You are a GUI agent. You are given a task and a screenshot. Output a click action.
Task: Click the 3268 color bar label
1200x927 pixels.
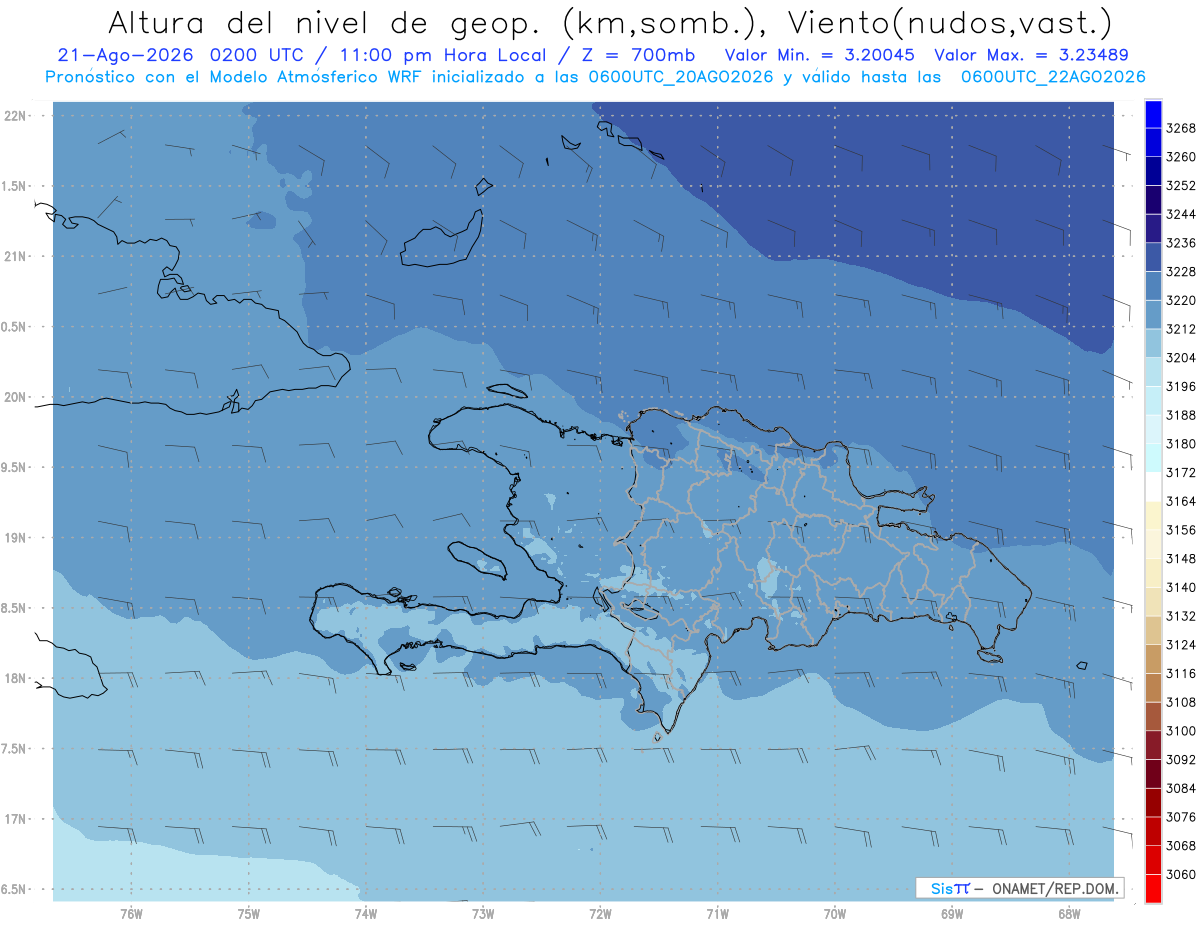click(x=1181, y=129)
